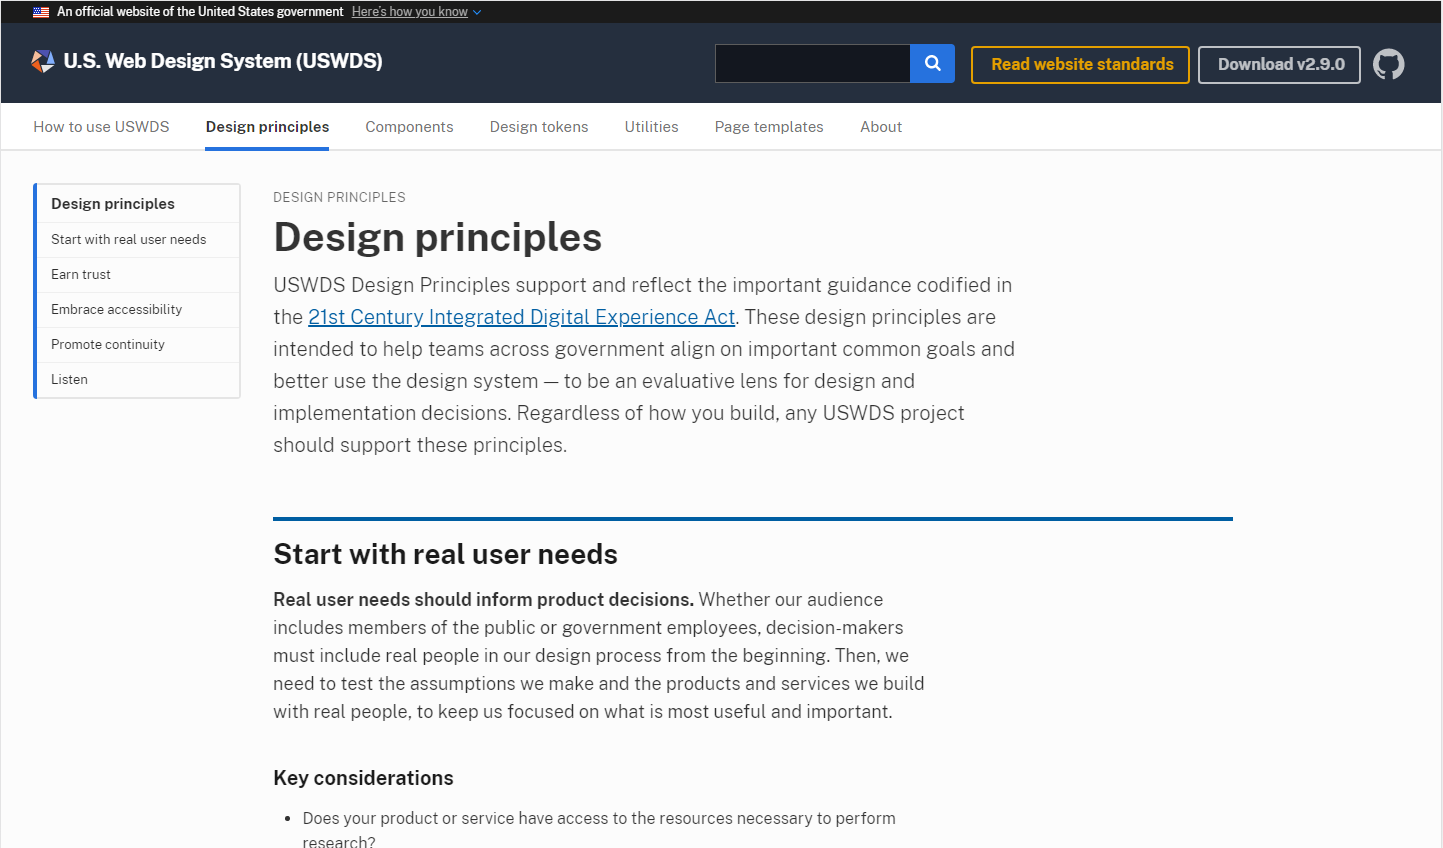This screenshot has width=1443, height=848.
Task: Open the GitHub repository icon
Action: (x=1388, y=64)
